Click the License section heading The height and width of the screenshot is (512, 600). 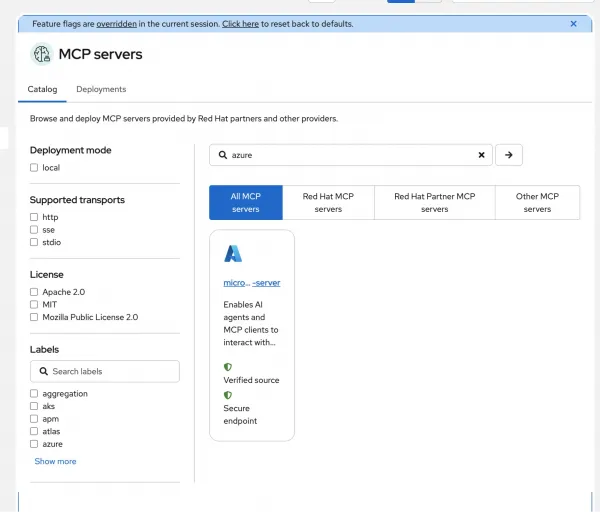tap(47, 274)
